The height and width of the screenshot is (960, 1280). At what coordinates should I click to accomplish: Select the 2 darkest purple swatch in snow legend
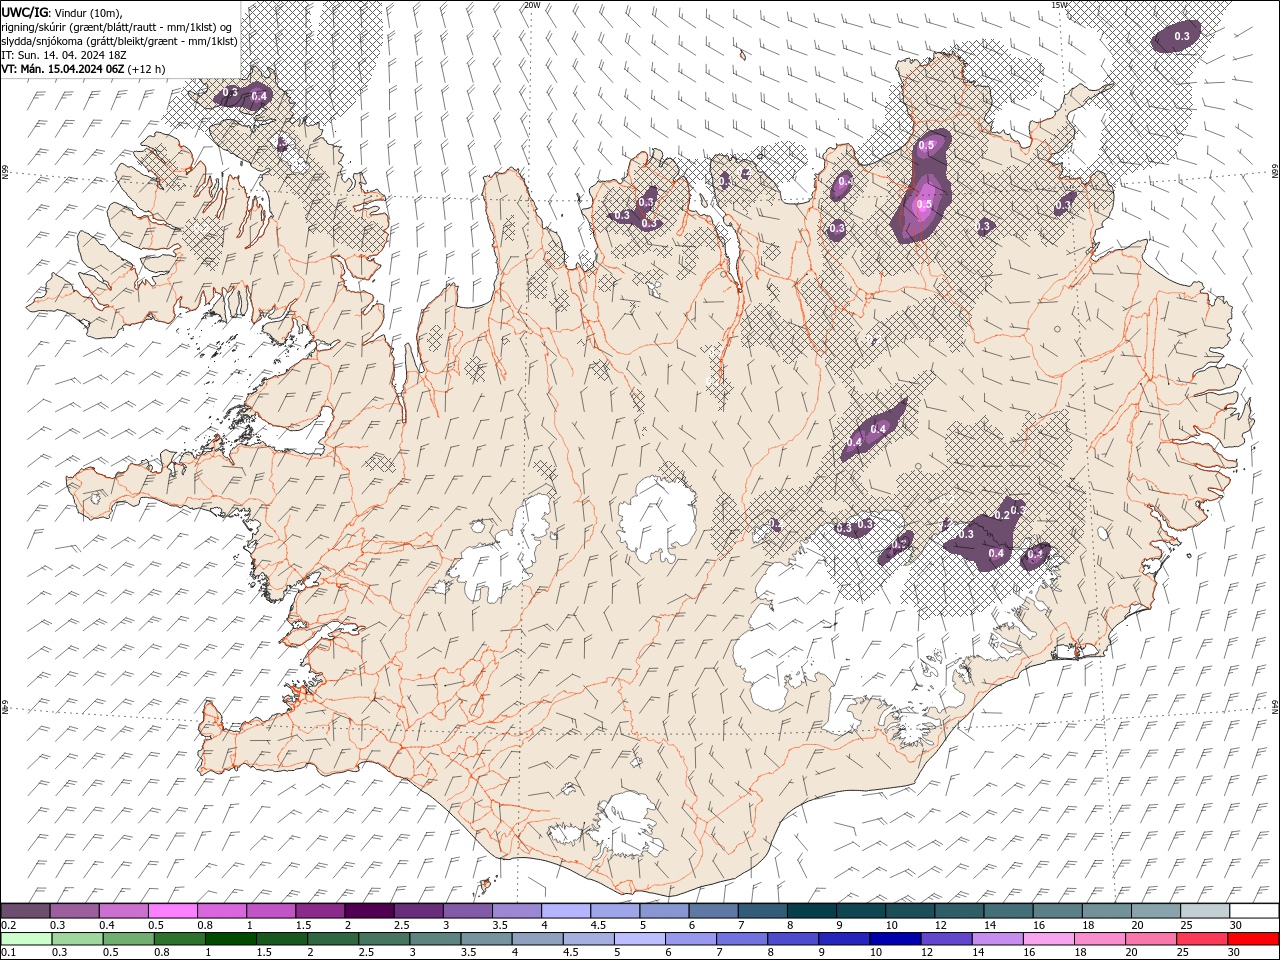[369, 911]
